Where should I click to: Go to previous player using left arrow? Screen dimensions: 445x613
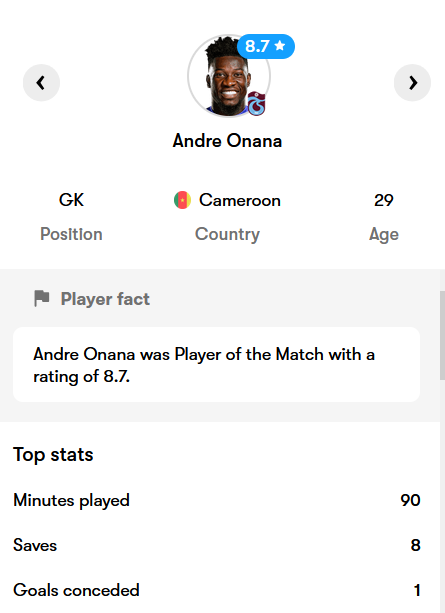(x=41, y=83)
